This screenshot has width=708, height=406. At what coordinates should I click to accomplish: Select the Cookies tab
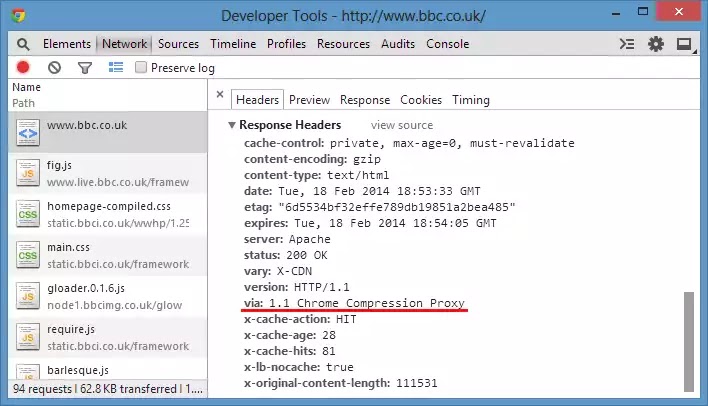click(x=421, y=100)
